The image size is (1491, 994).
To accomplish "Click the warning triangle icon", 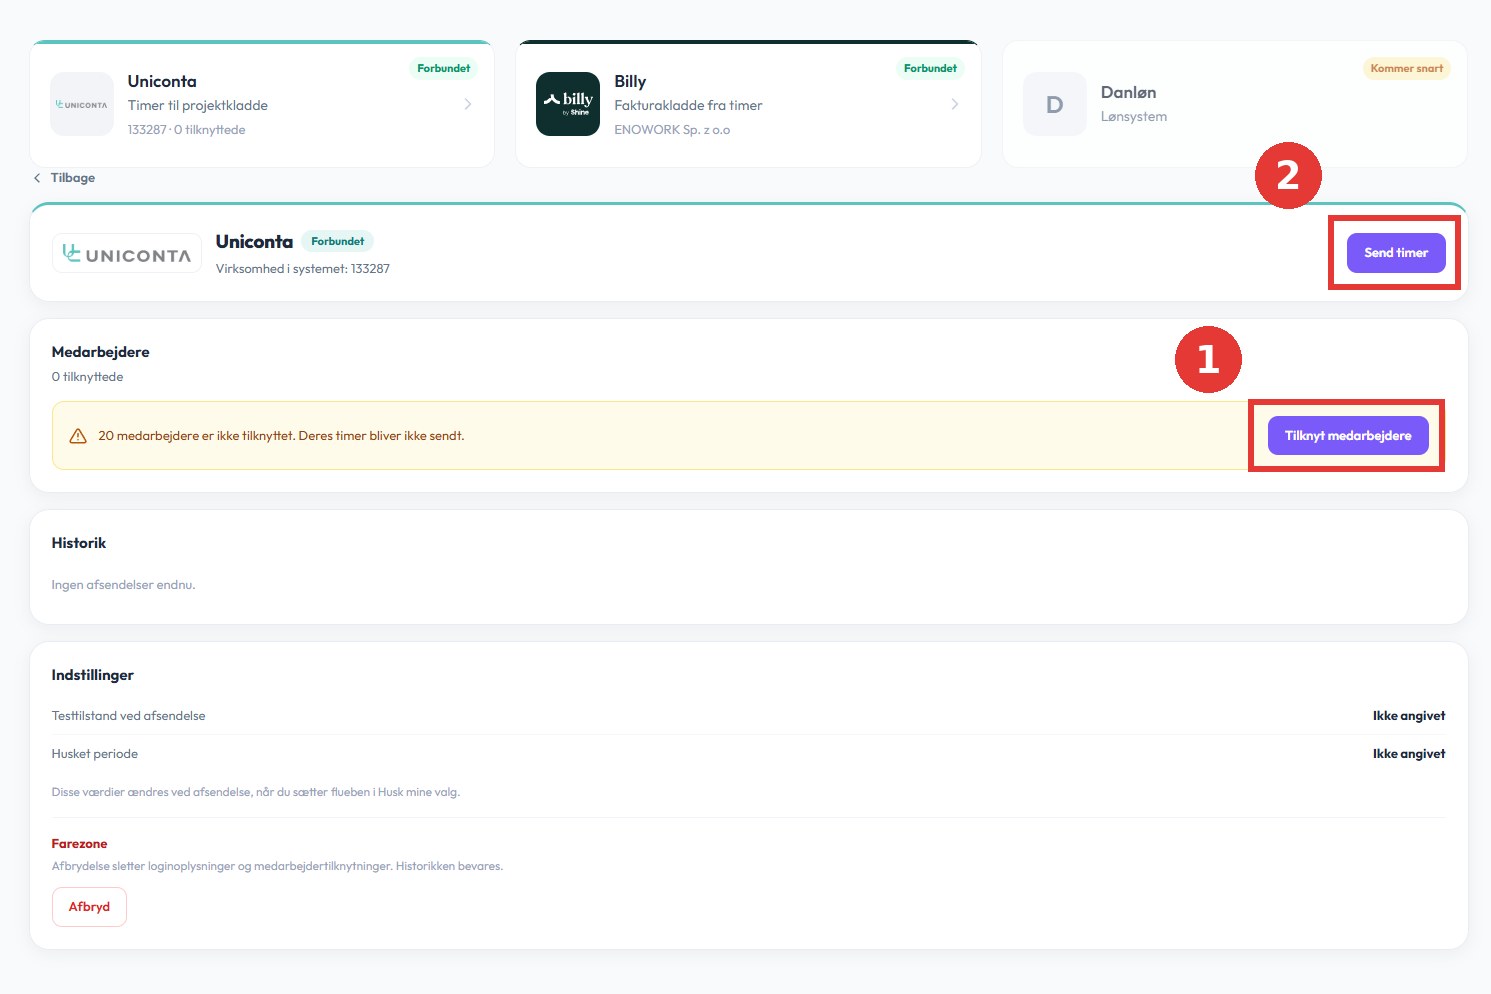I will 78,436.
